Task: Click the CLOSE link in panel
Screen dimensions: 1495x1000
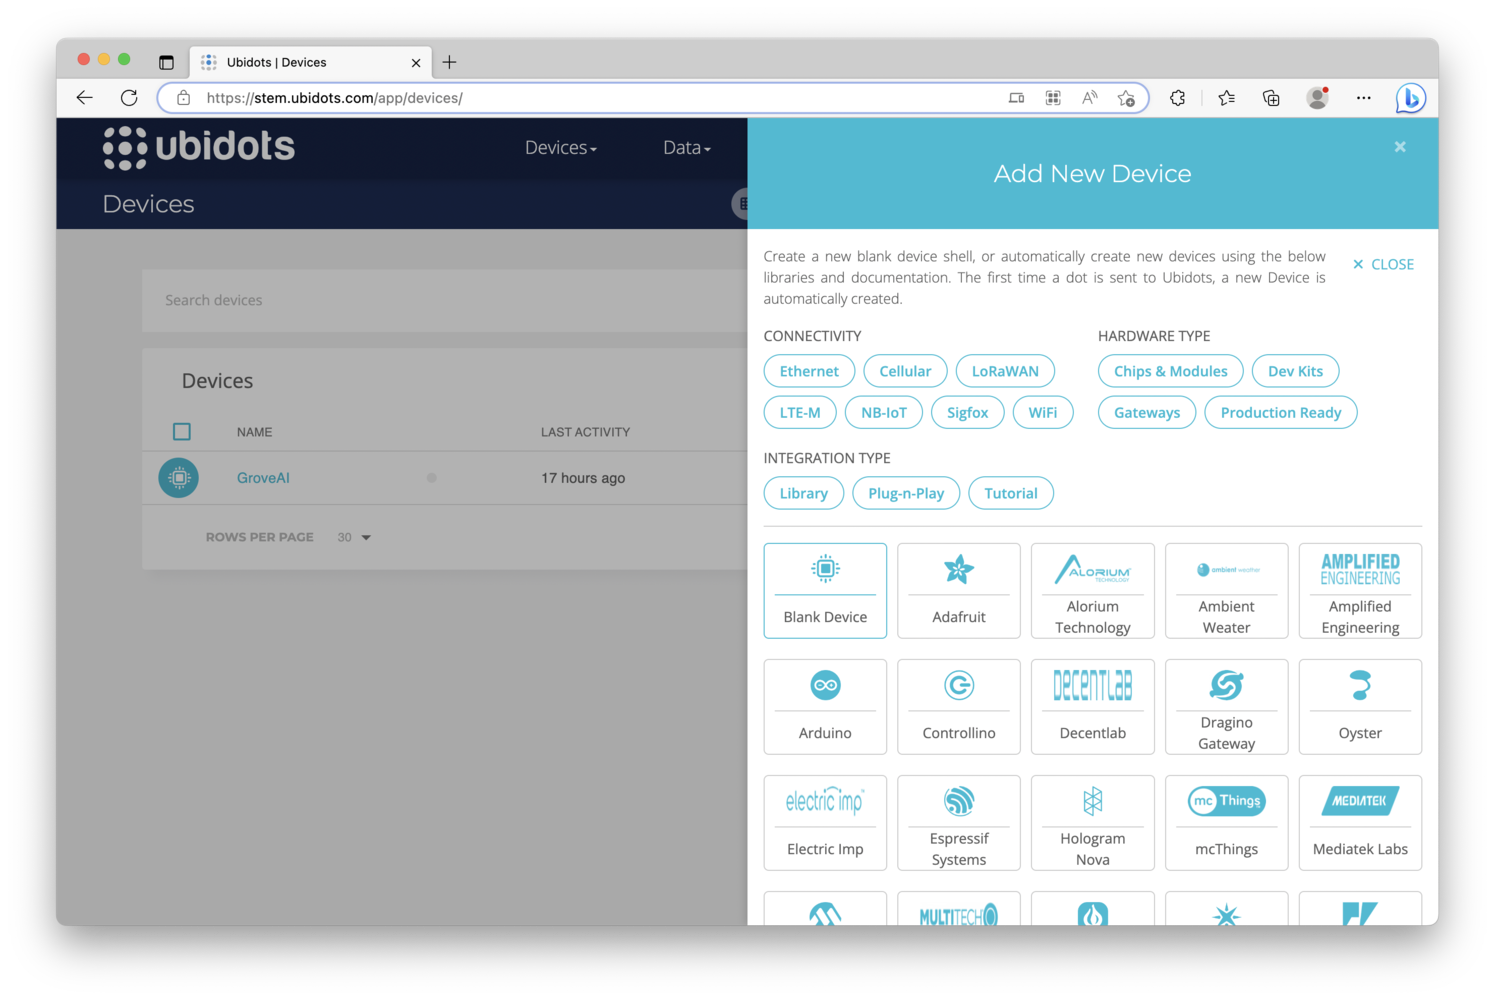Action: click(x=1383, y=264)
